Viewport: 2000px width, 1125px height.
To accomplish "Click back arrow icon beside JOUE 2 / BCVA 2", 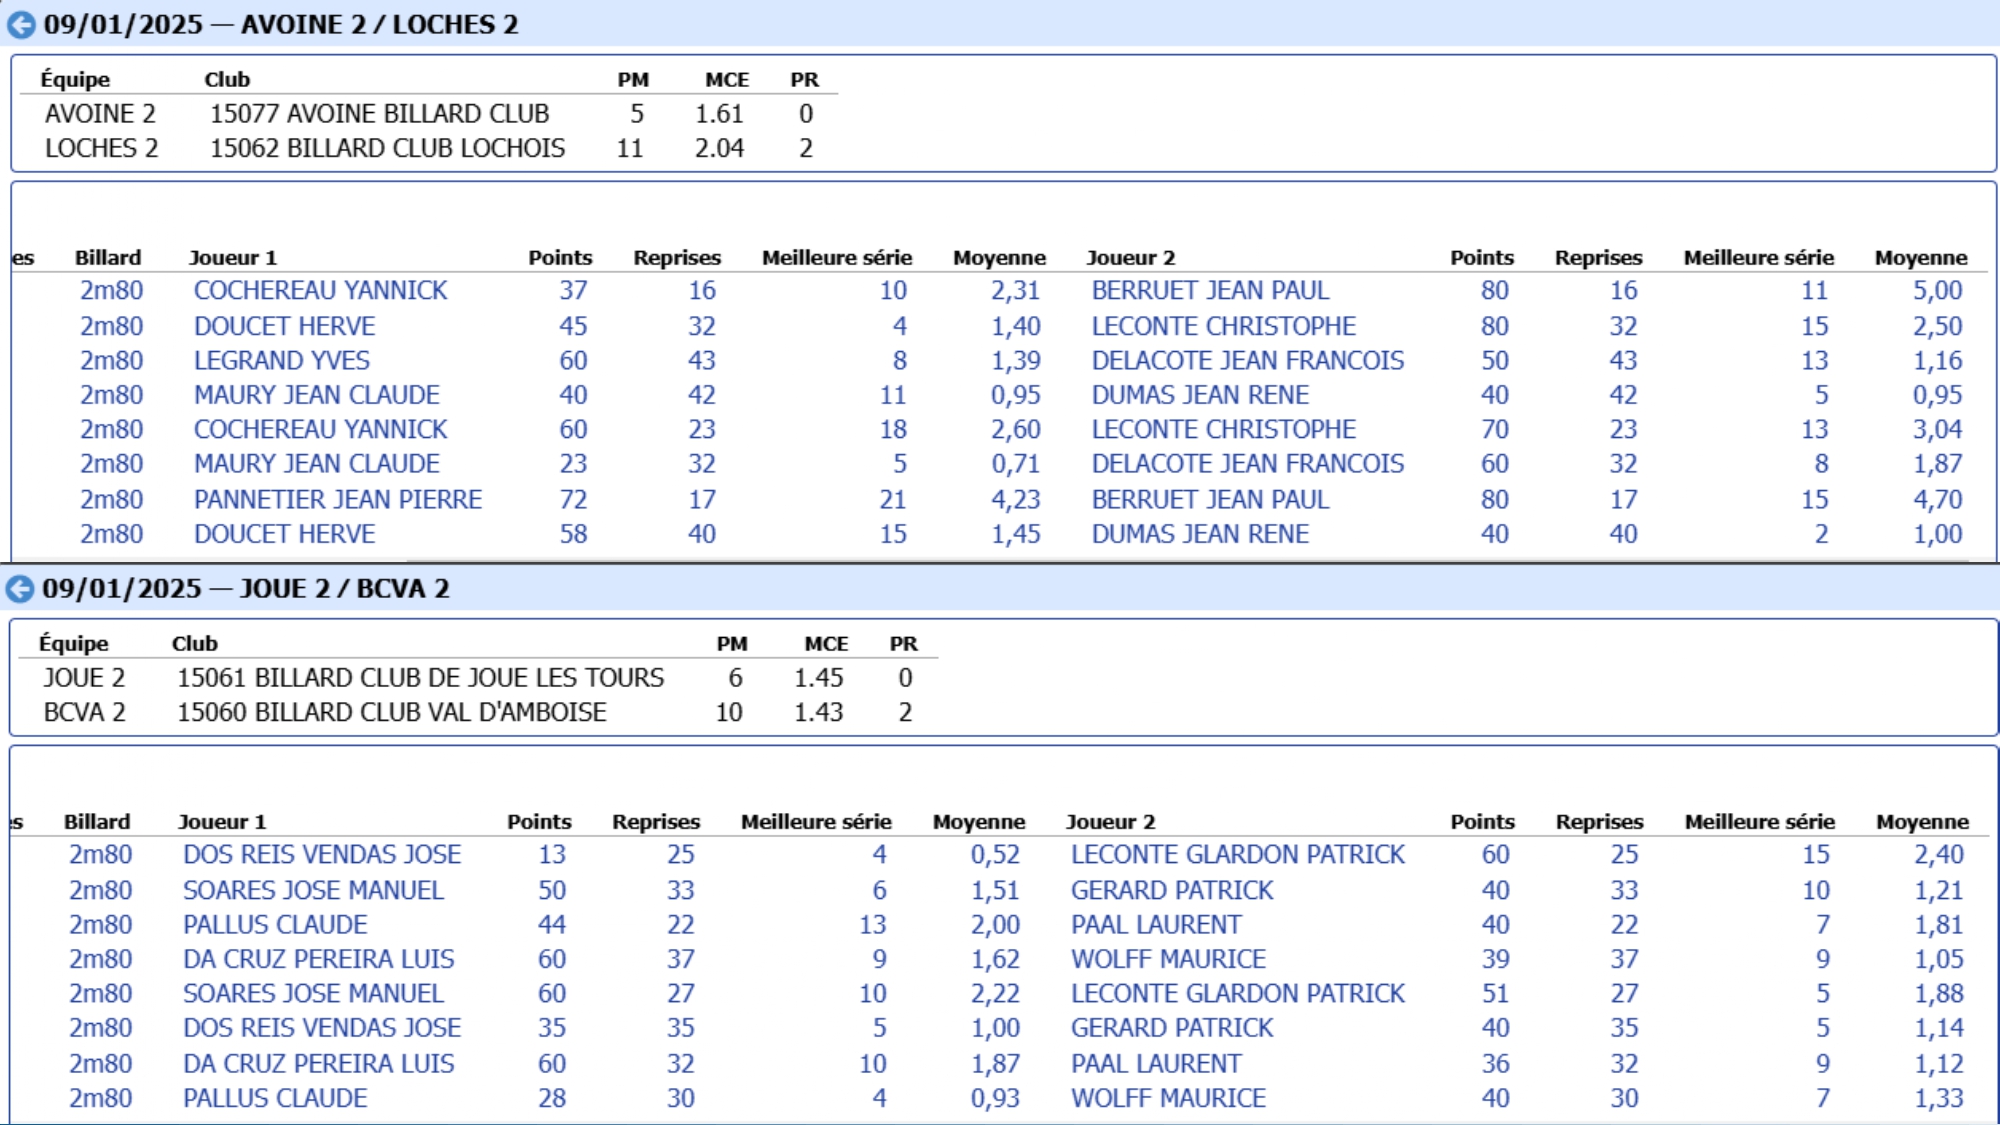I will coord(20,589).
